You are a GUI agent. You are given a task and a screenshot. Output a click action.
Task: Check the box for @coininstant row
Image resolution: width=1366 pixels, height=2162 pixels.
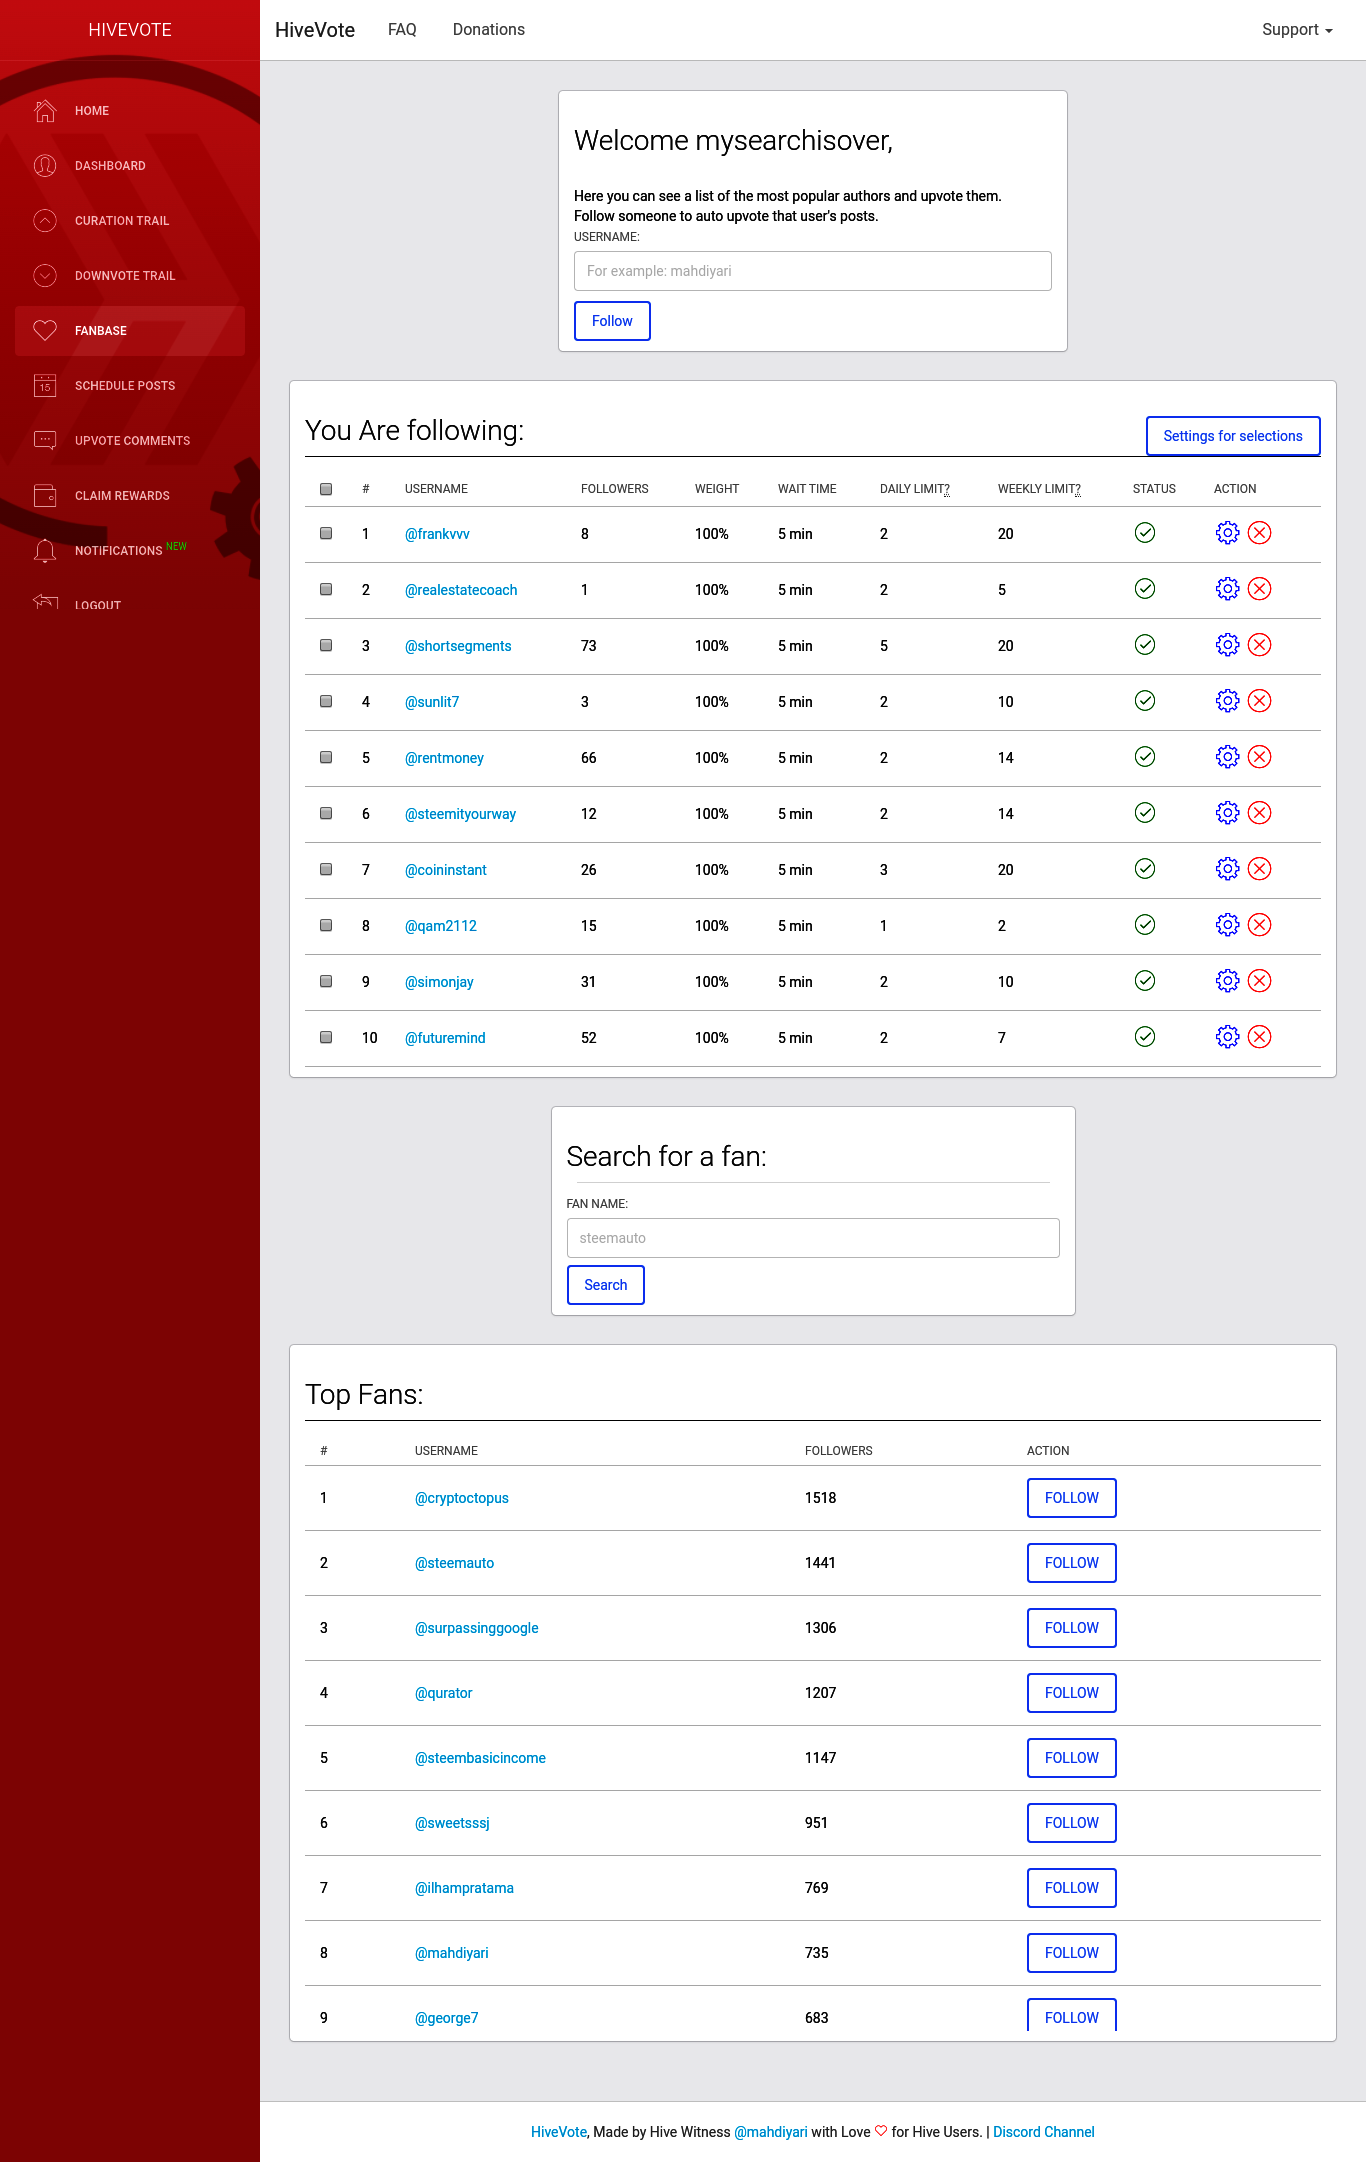point(326,869)
